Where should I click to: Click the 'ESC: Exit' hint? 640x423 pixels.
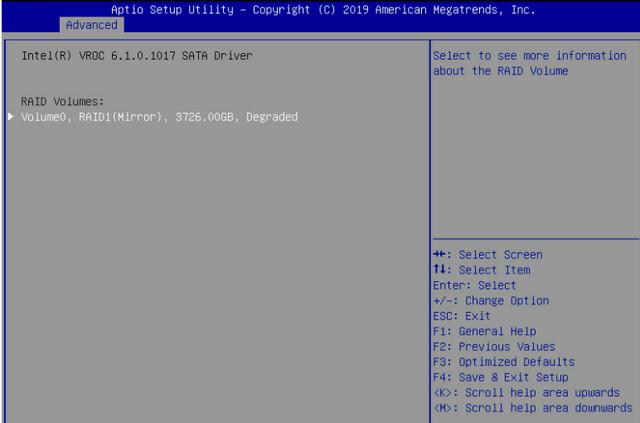pos(462,316)
